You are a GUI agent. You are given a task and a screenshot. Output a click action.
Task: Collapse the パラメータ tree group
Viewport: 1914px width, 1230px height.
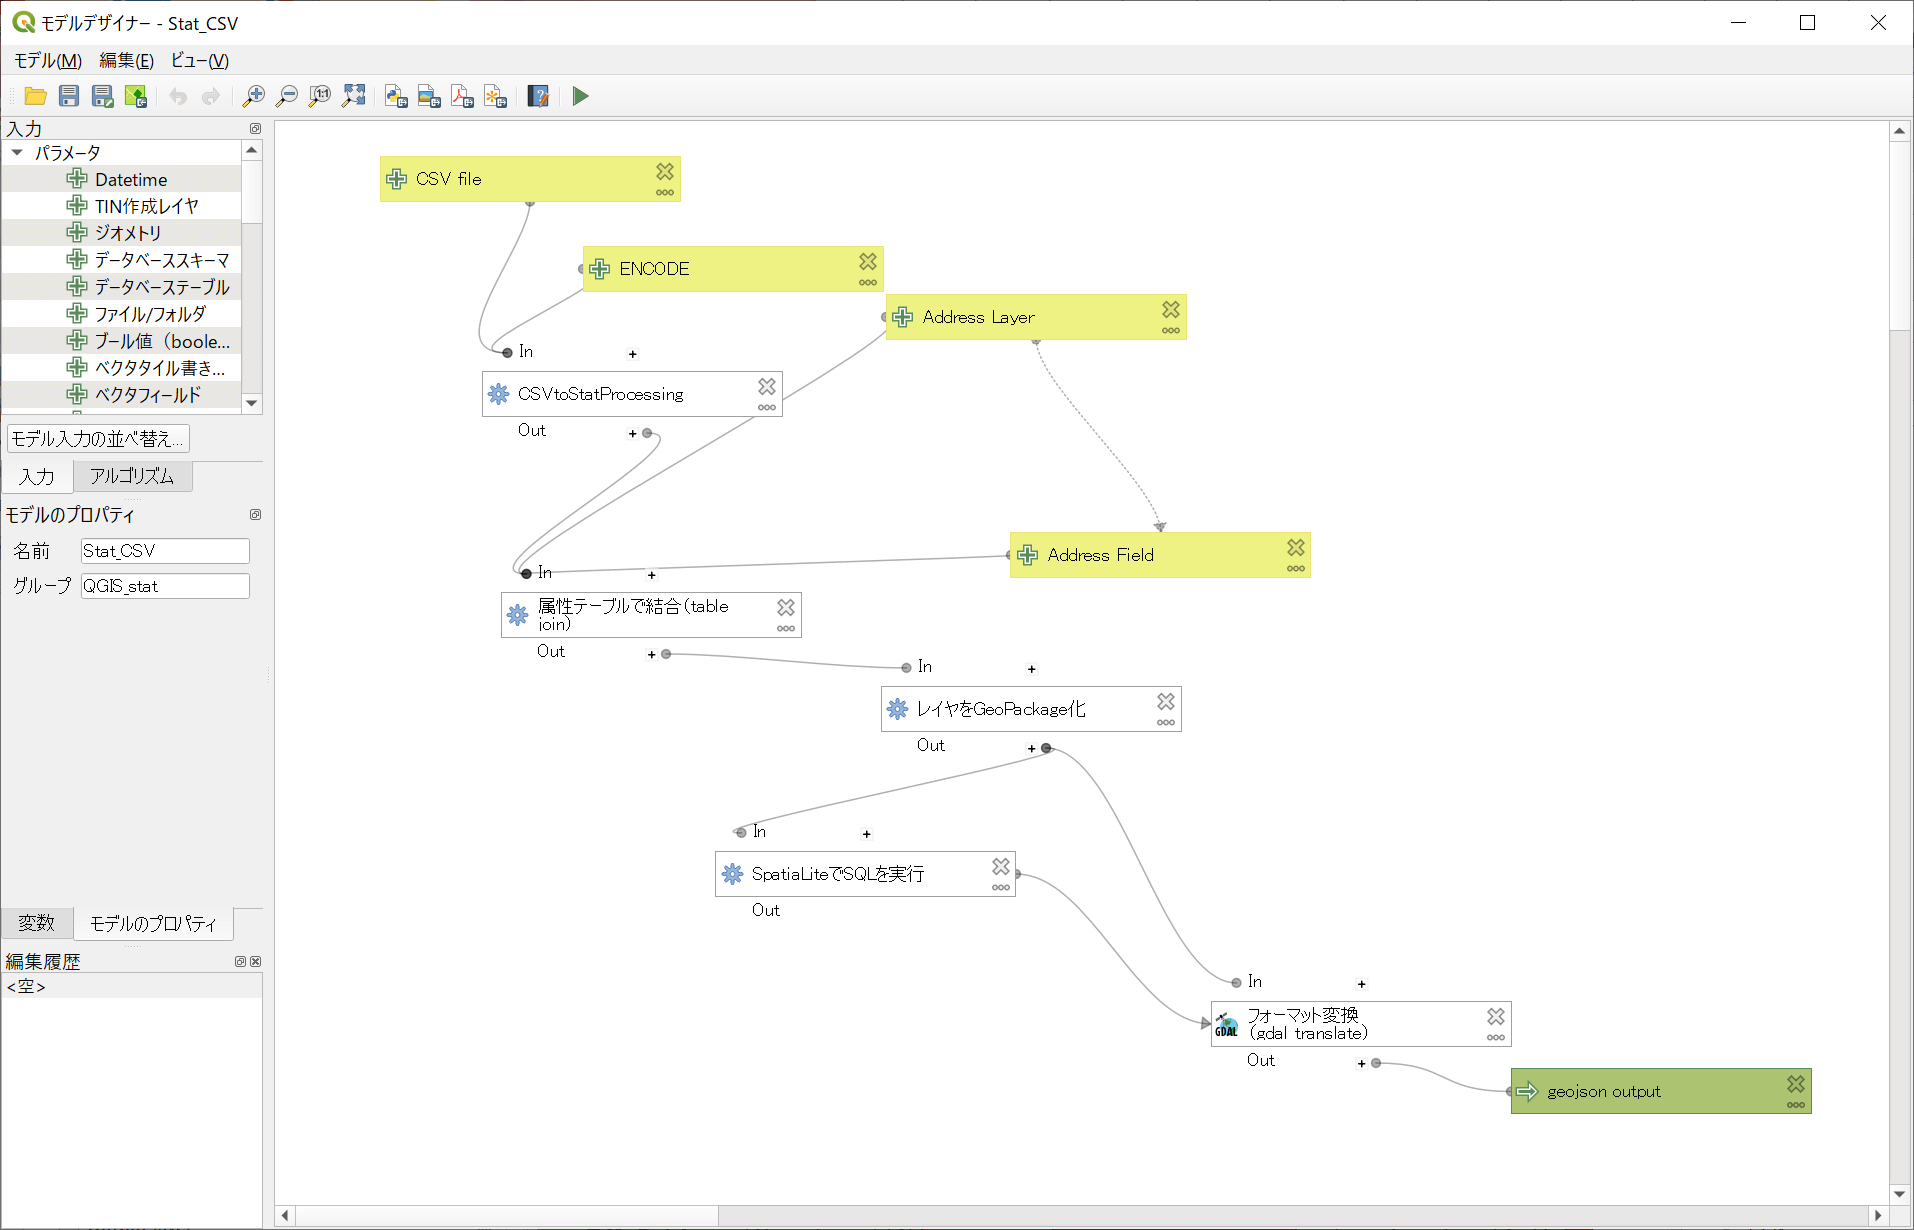17,153
